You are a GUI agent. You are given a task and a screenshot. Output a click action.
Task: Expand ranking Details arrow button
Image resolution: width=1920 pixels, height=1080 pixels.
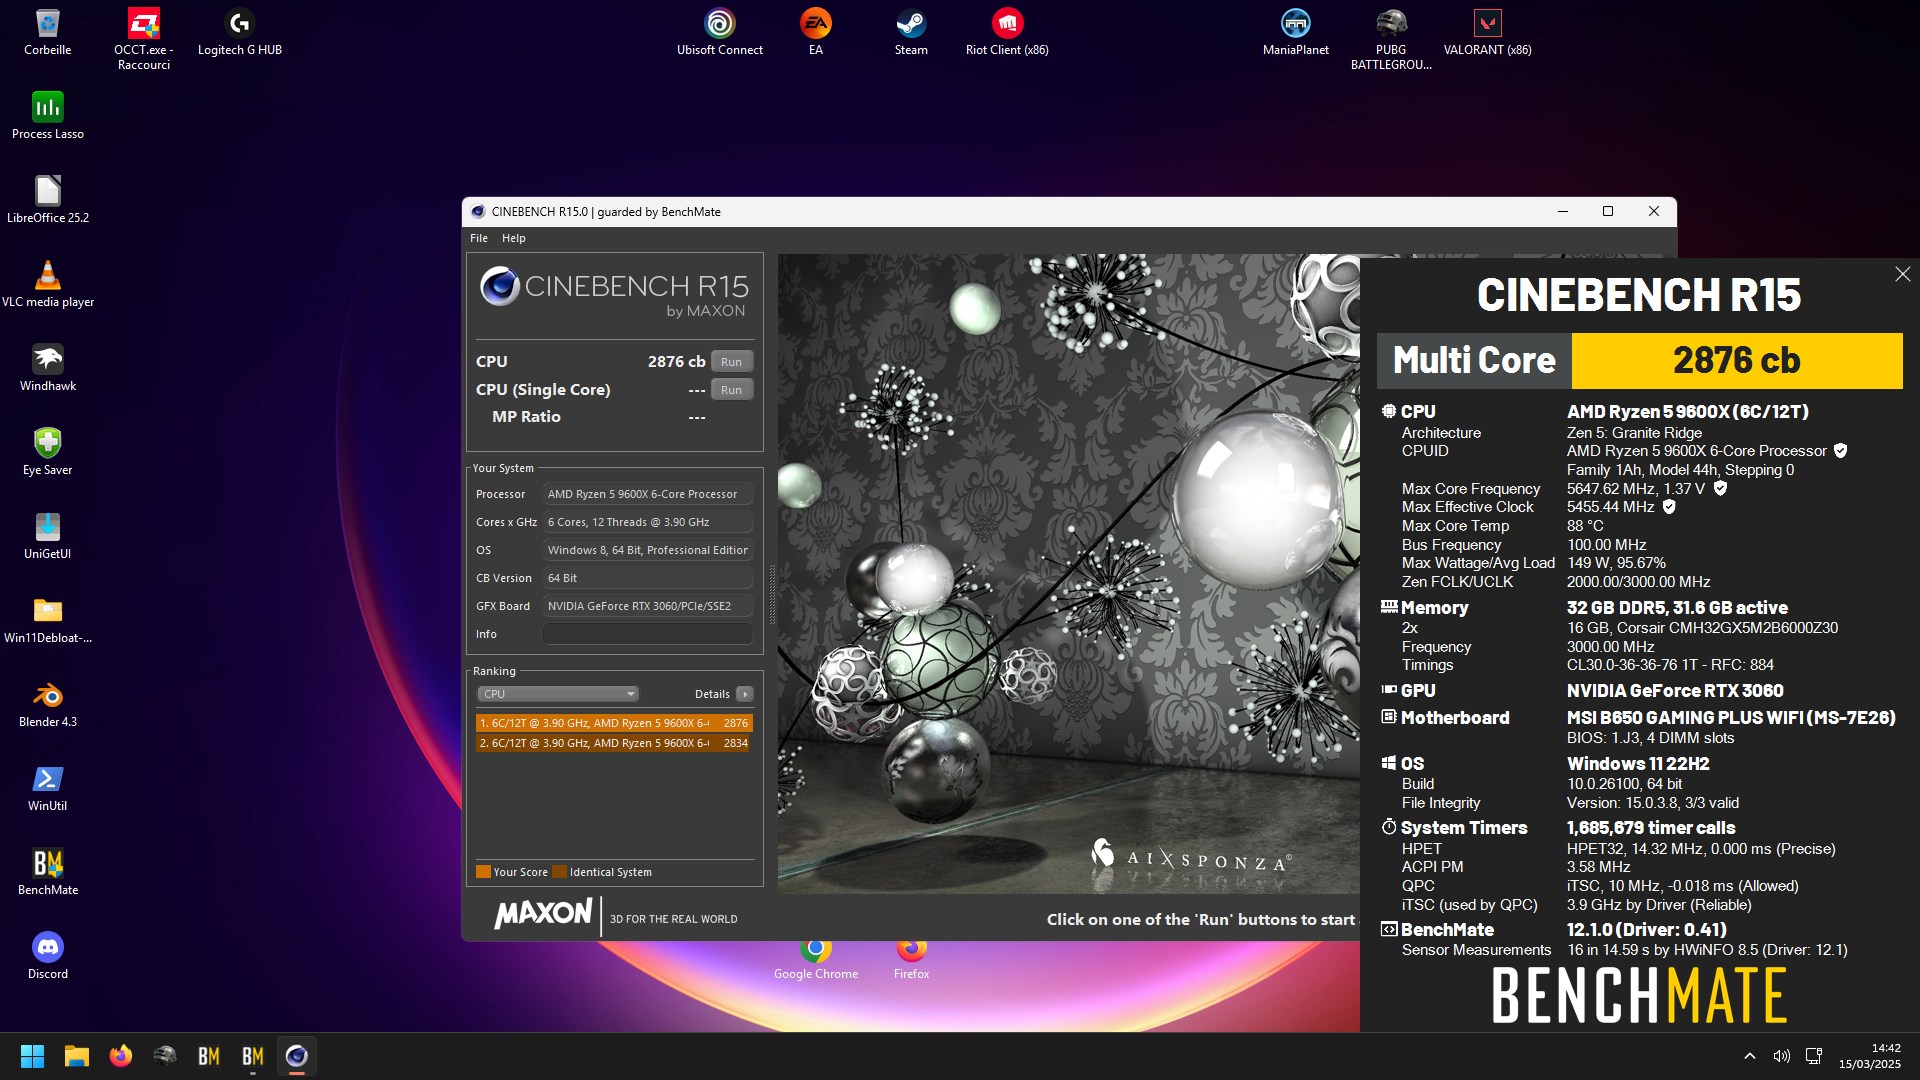pyautogui.click(x=744, y=694)
